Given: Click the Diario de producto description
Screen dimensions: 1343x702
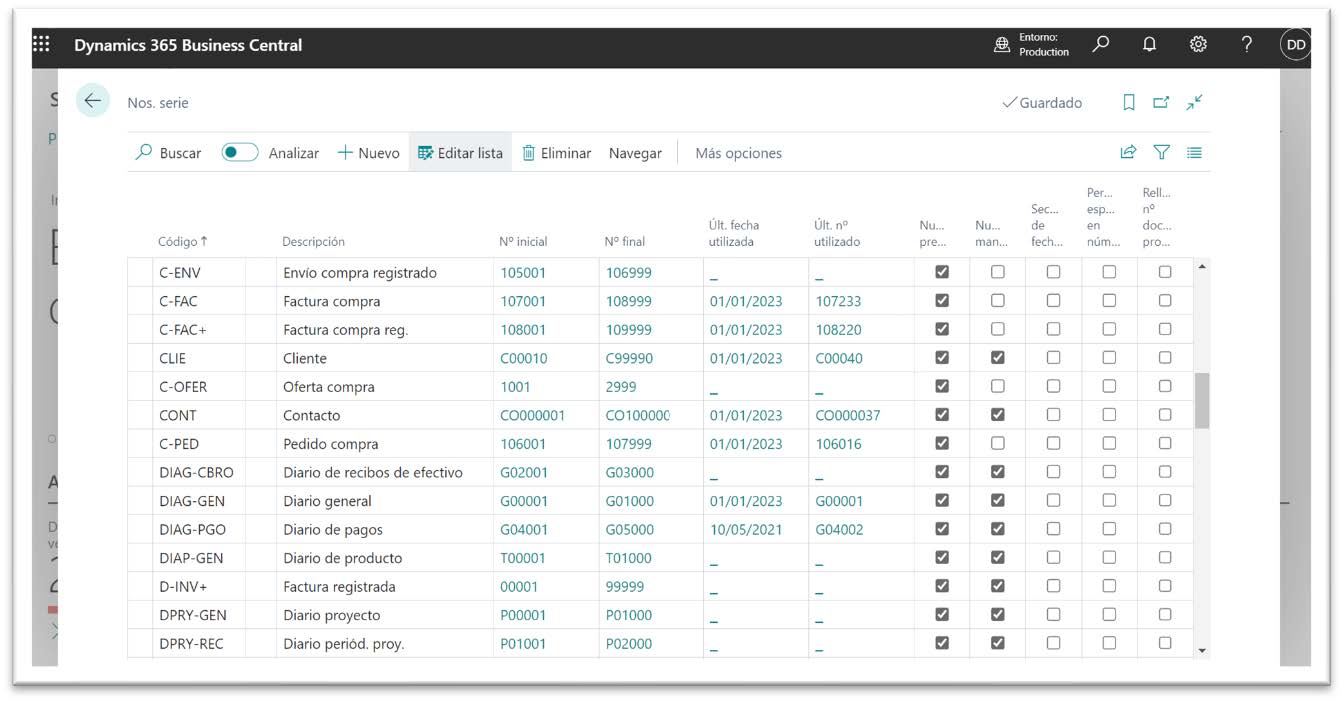Looking at the screenshot, I should click(x=342, y=558).
